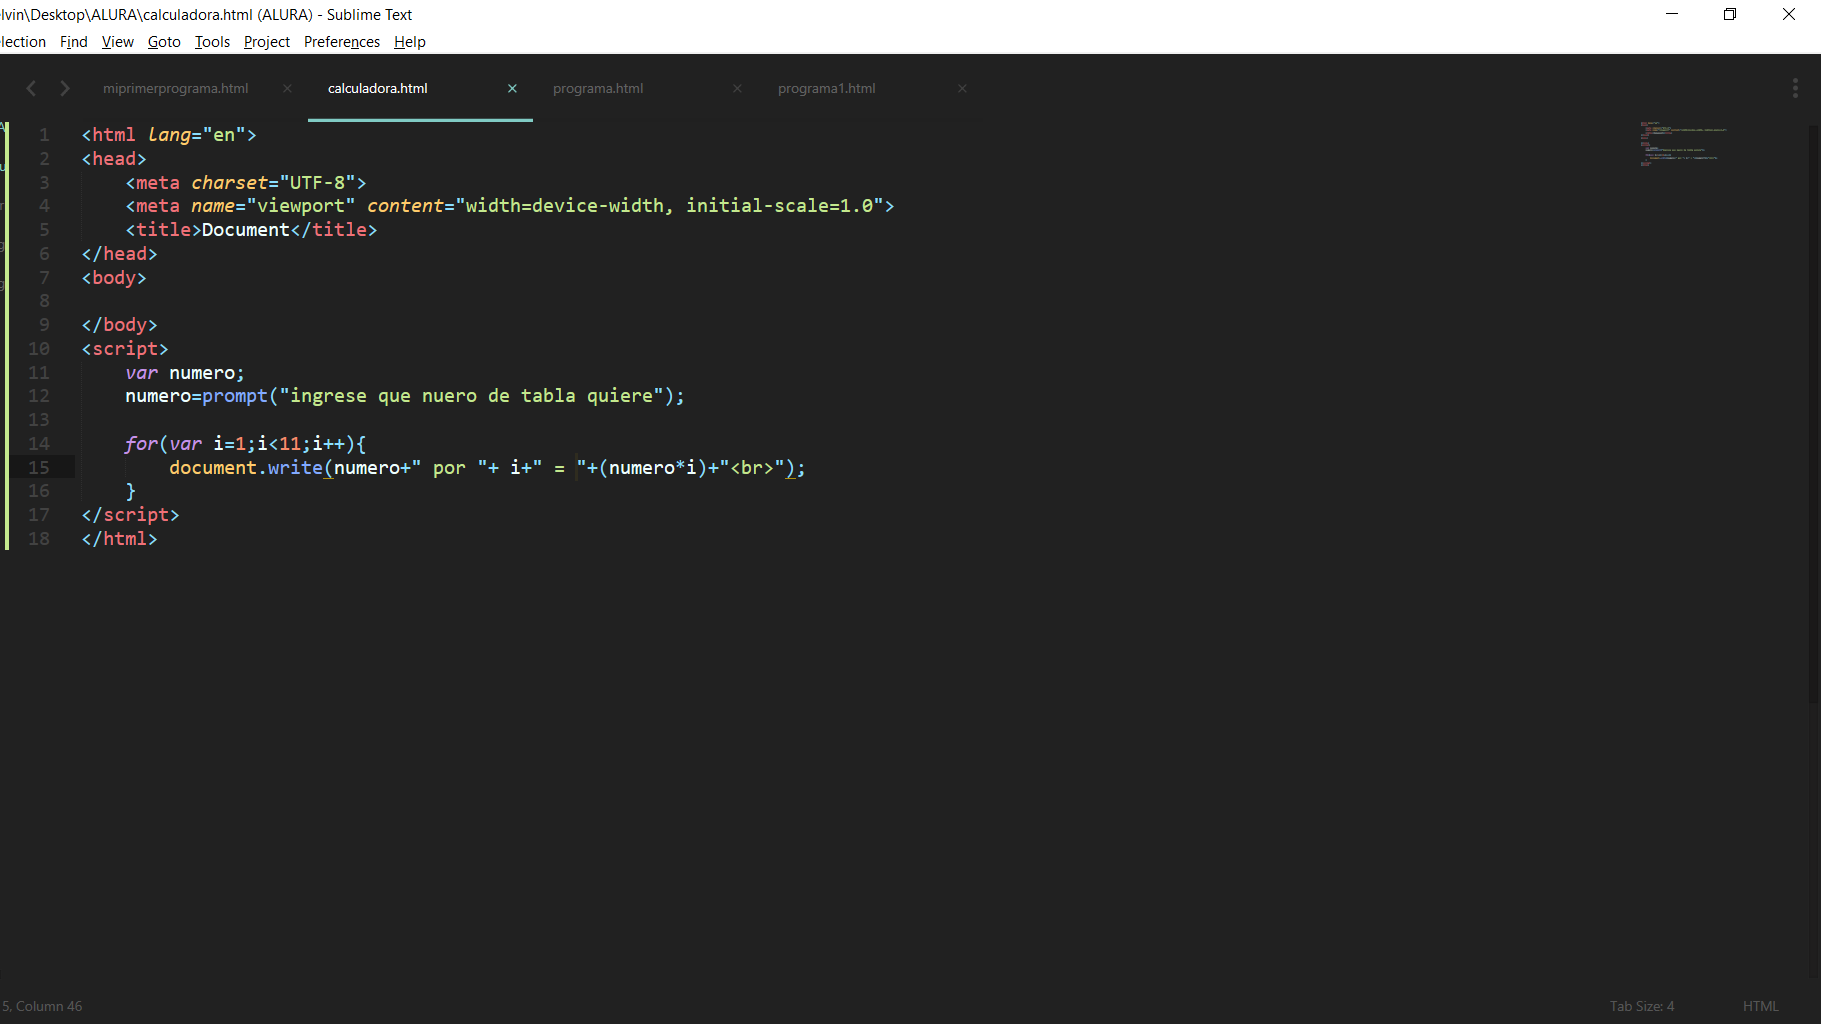Click the <title>Document</title> line
This screenshot has height=1024, width=1821.
pyautogui.click(x=251, y=230)
